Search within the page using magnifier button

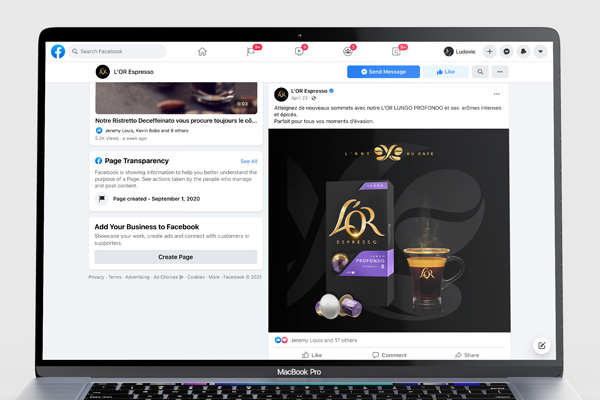click(x=480, y=72)
